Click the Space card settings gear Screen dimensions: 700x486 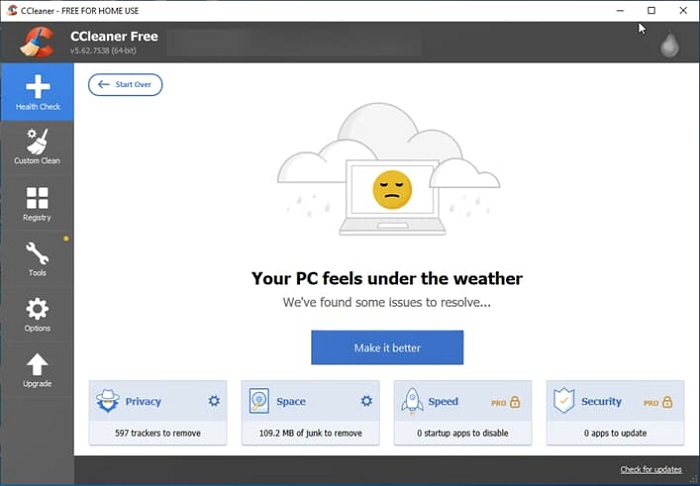coord(366,401)
